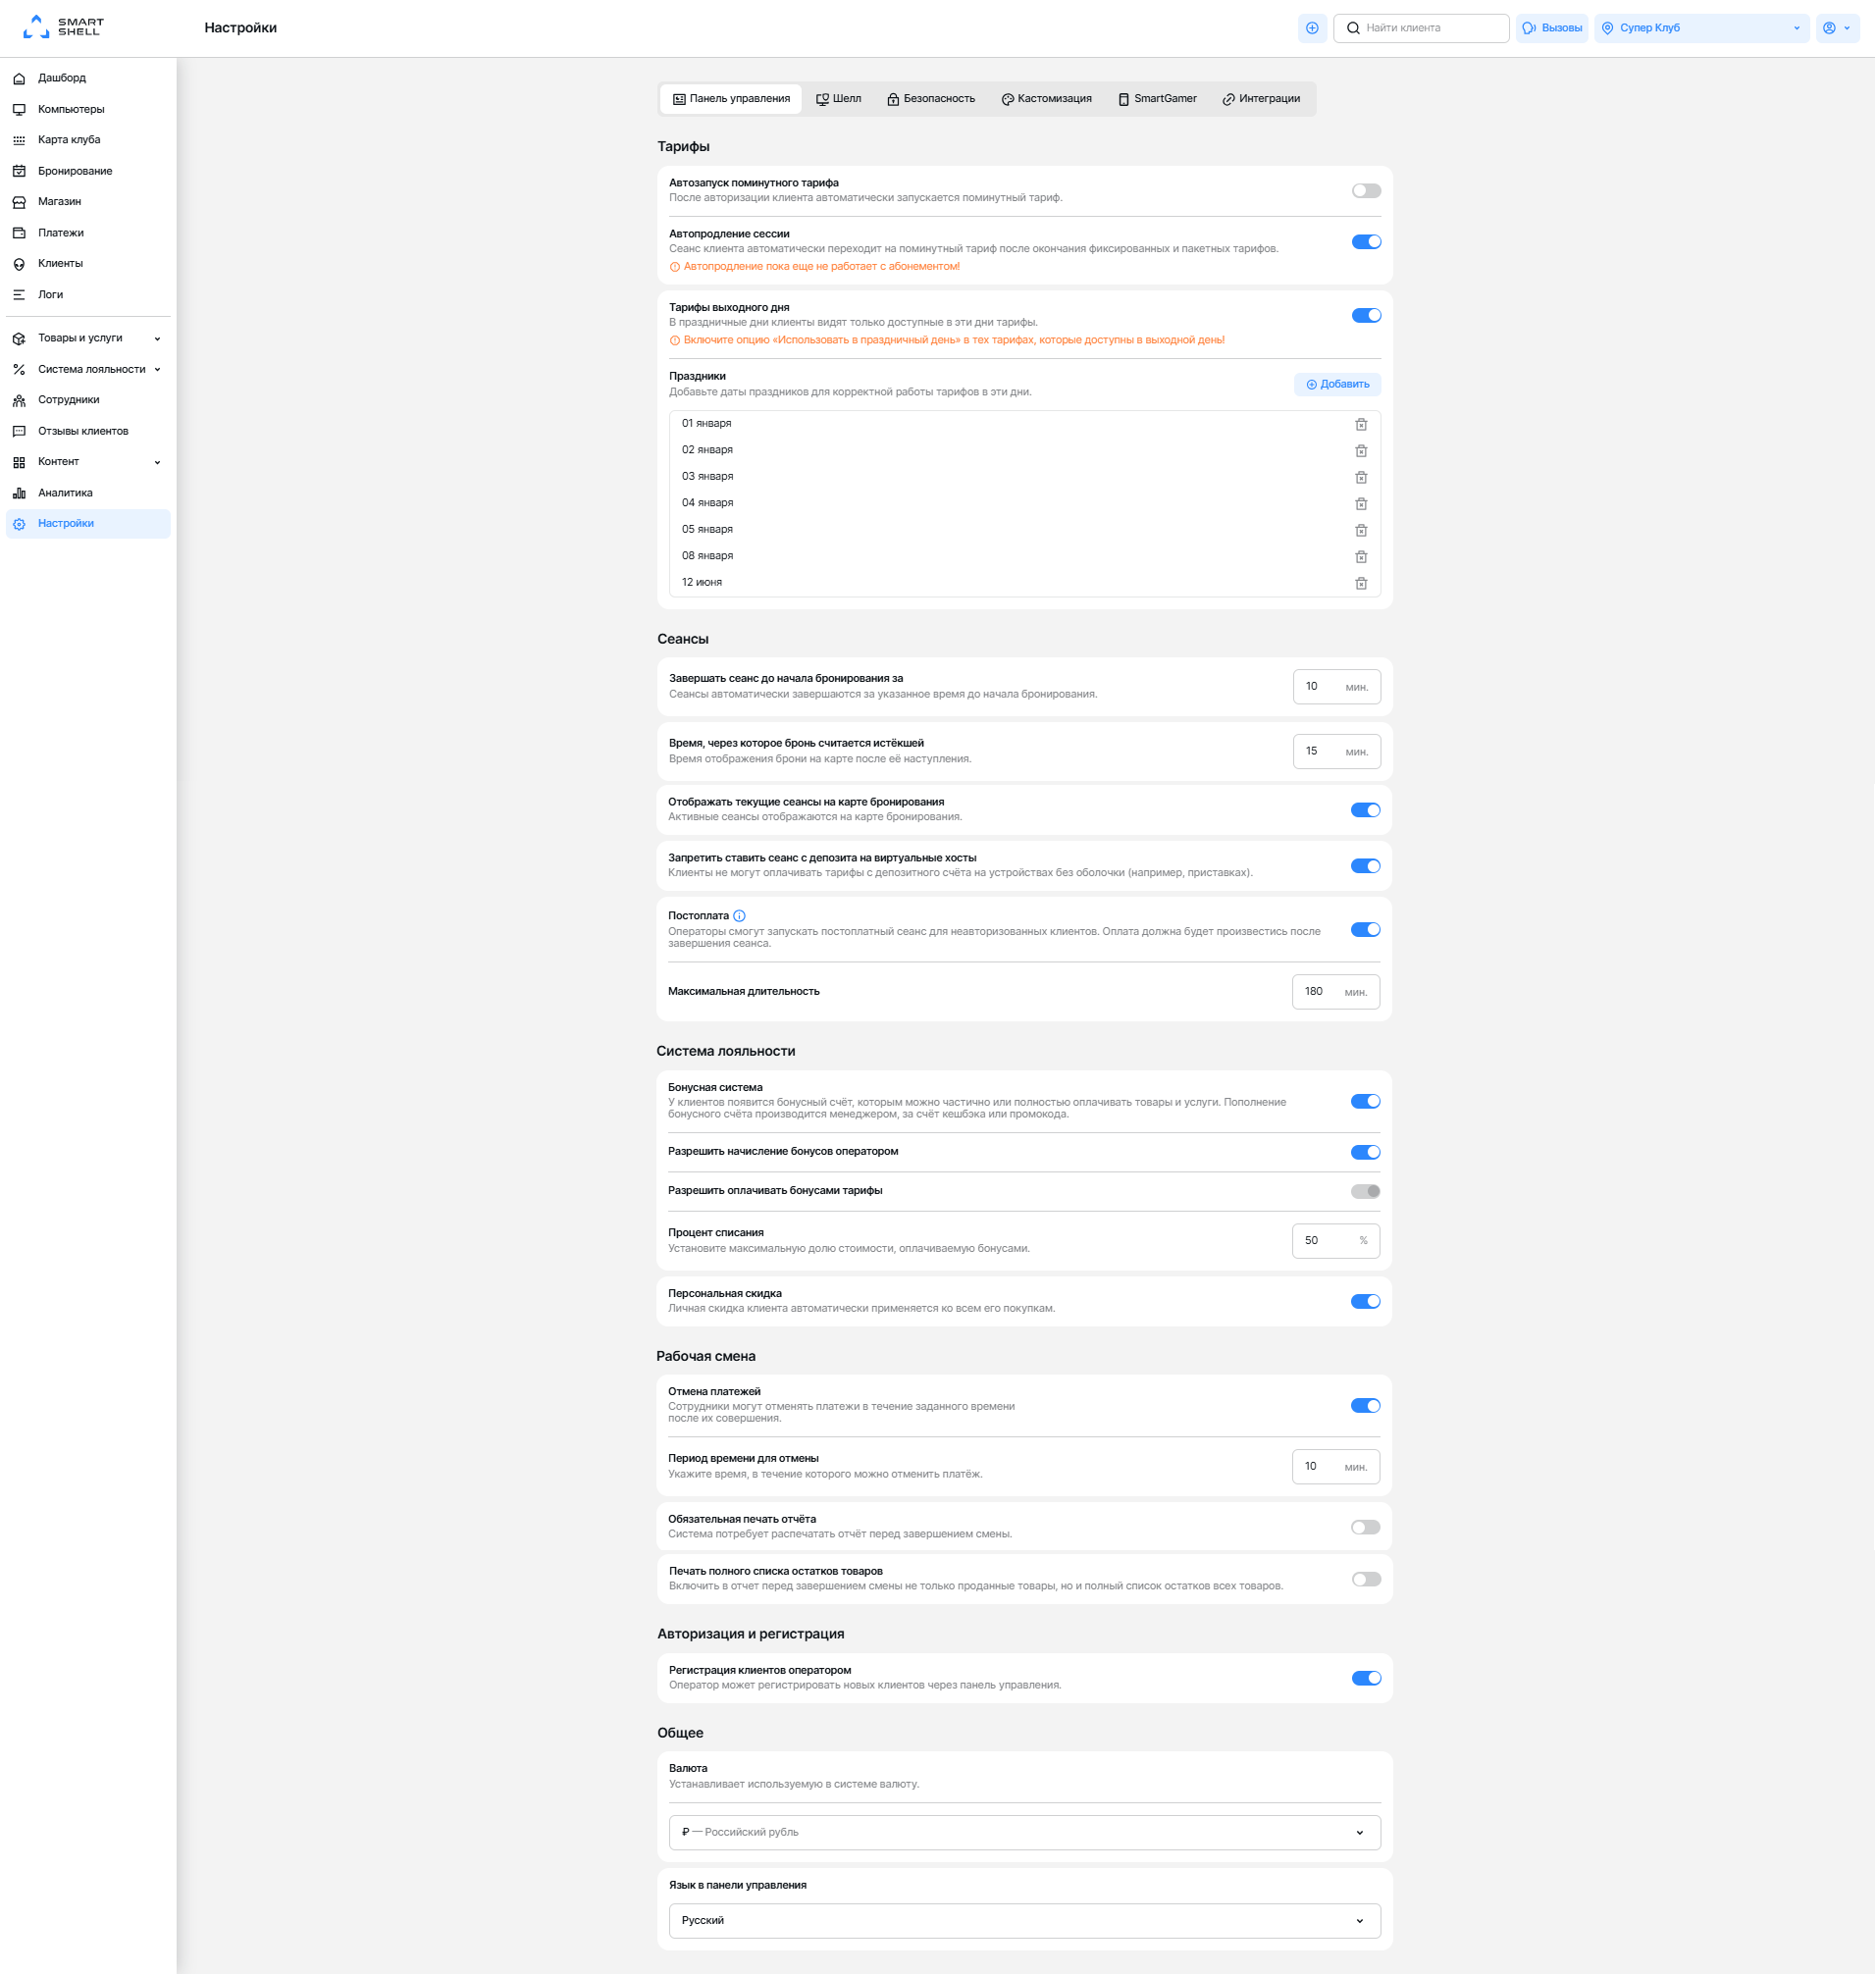Edit Период времени для отмены field
The width and height of the screenshot is (1876, 1974).
[x=1335, y=1467]
